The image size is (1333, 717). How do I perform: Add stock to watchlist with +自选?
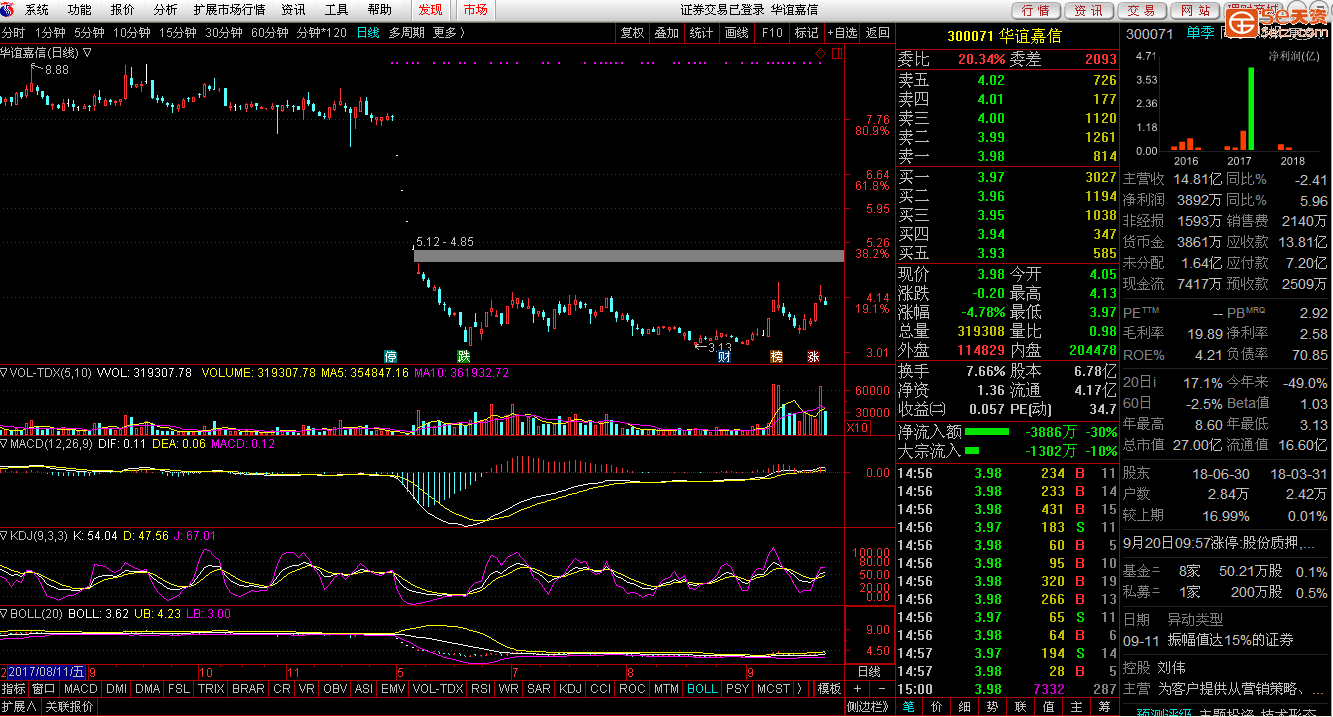[x=842, y=32]
